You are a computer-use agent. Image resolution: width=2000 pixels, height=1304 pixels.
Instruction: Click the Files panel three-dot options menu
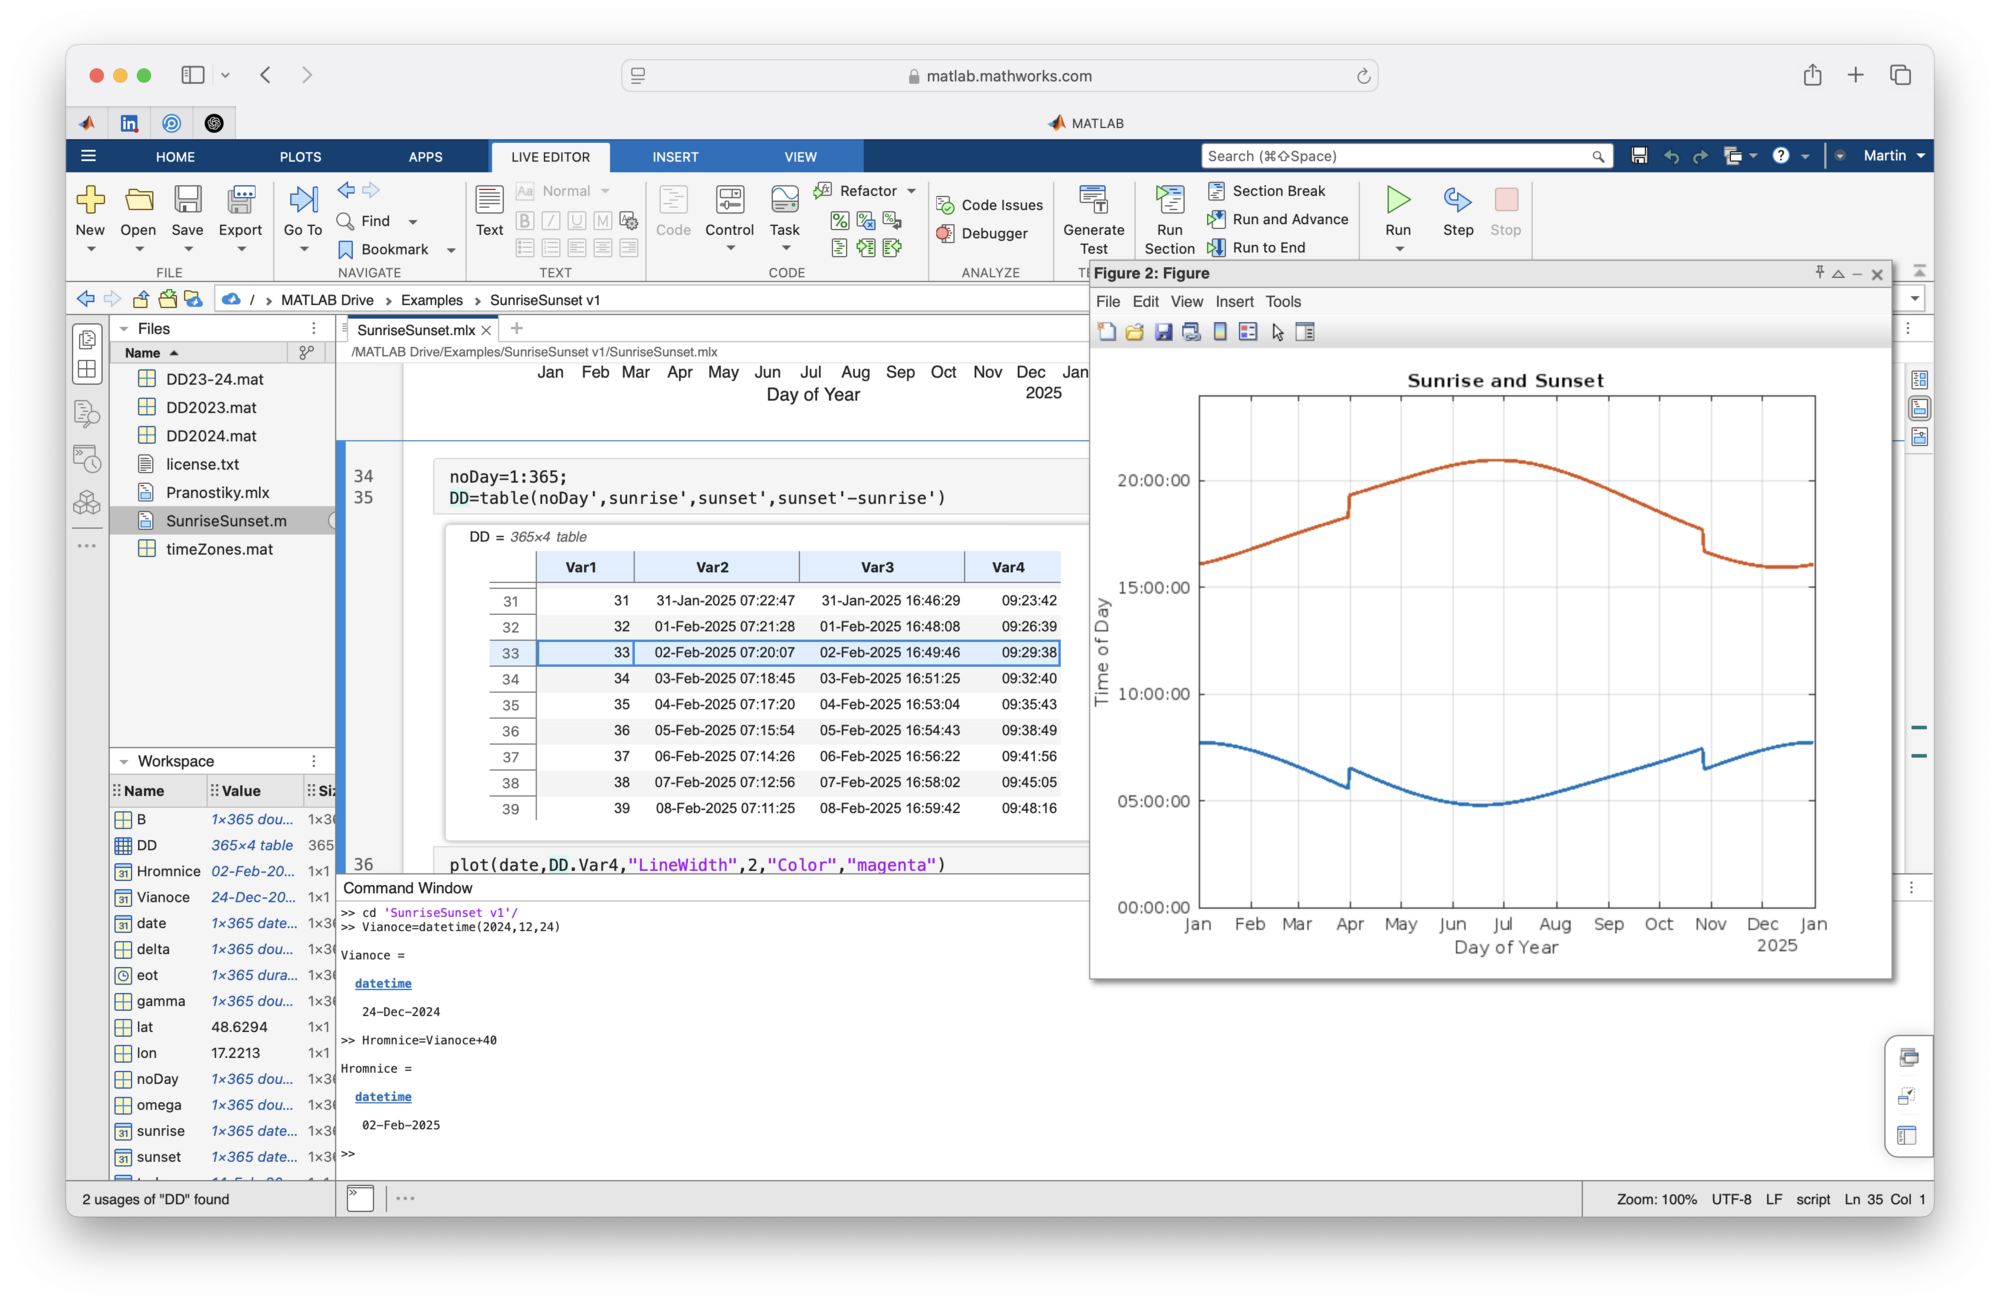[x=314, y=329]
